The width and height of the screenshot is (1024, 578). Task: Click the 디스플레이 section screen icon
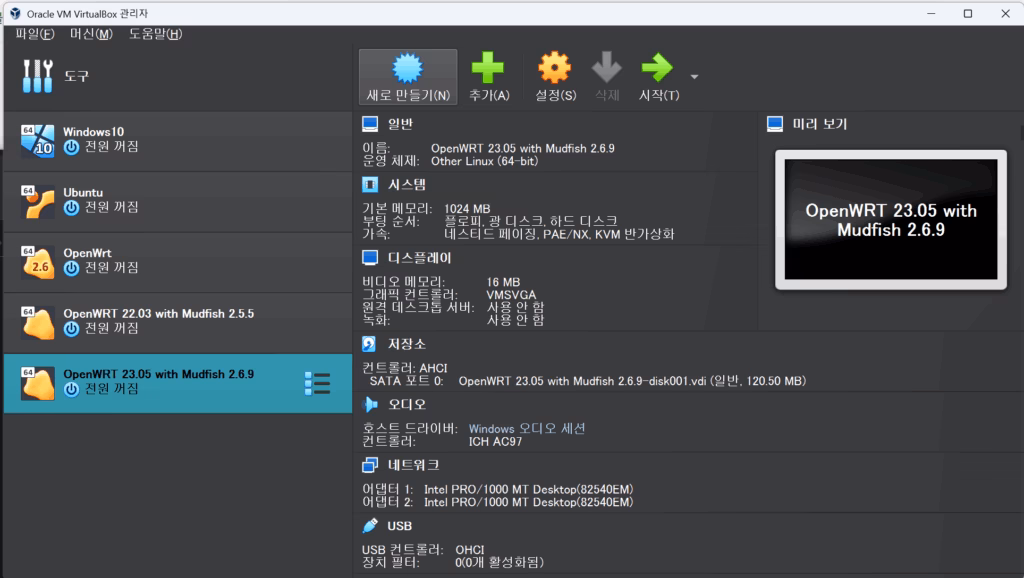coord(370,258)
